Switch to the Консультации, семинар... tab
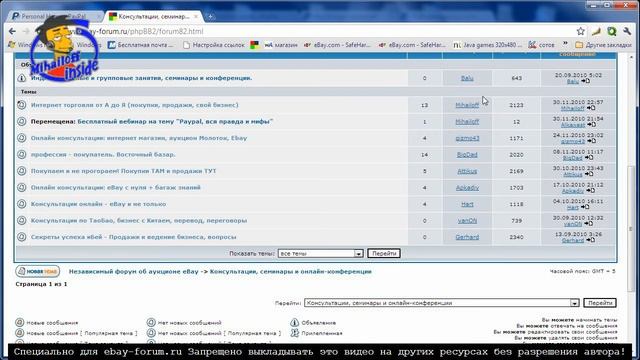This screenshot has width=640, height=360. point(153,16)
